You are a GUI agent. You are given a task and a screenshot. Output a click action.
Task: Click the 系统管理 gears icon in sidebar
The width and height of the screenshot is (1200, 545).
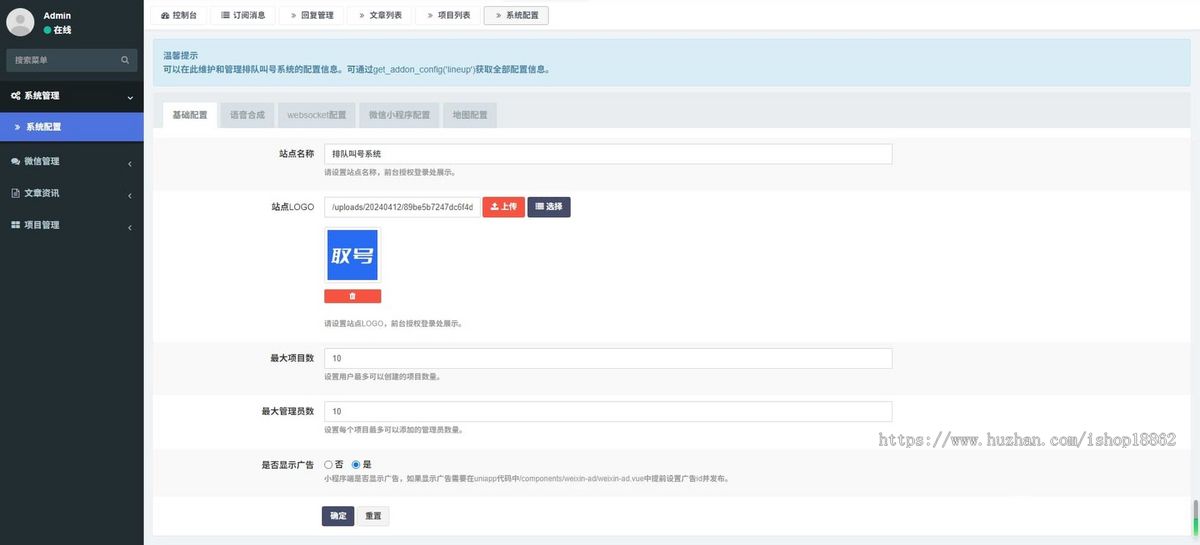click(15, 96)
